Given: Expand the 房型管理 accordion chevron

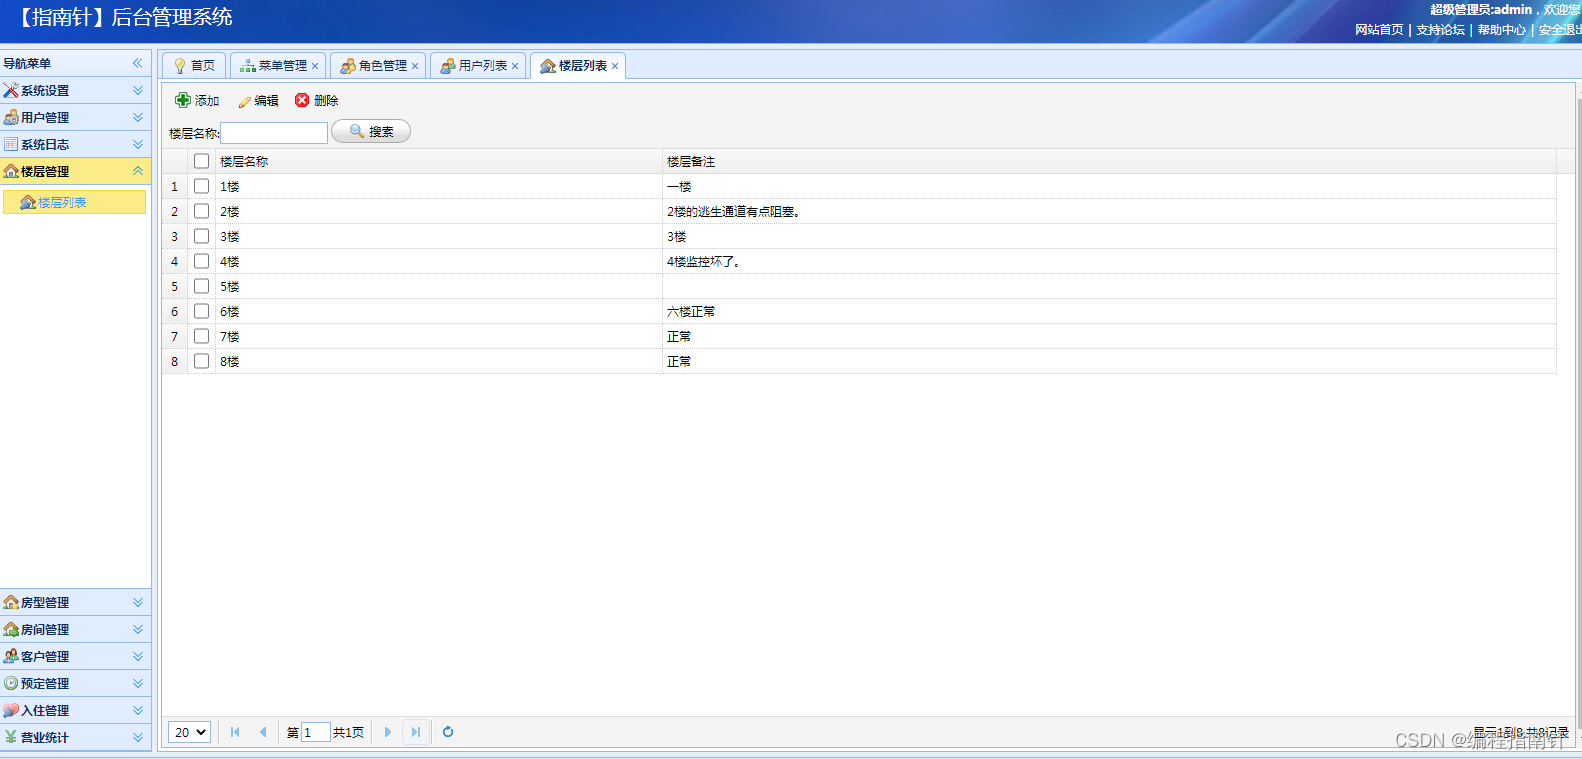Looking at the screenshot, I should [138, 602].
